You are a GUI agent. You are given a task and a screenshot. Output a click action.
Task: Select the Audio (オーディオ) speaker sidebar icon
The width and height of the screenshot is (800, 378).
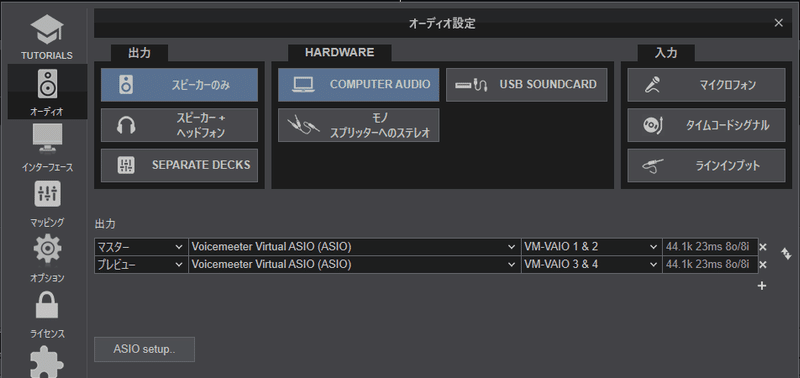point(47,84)
